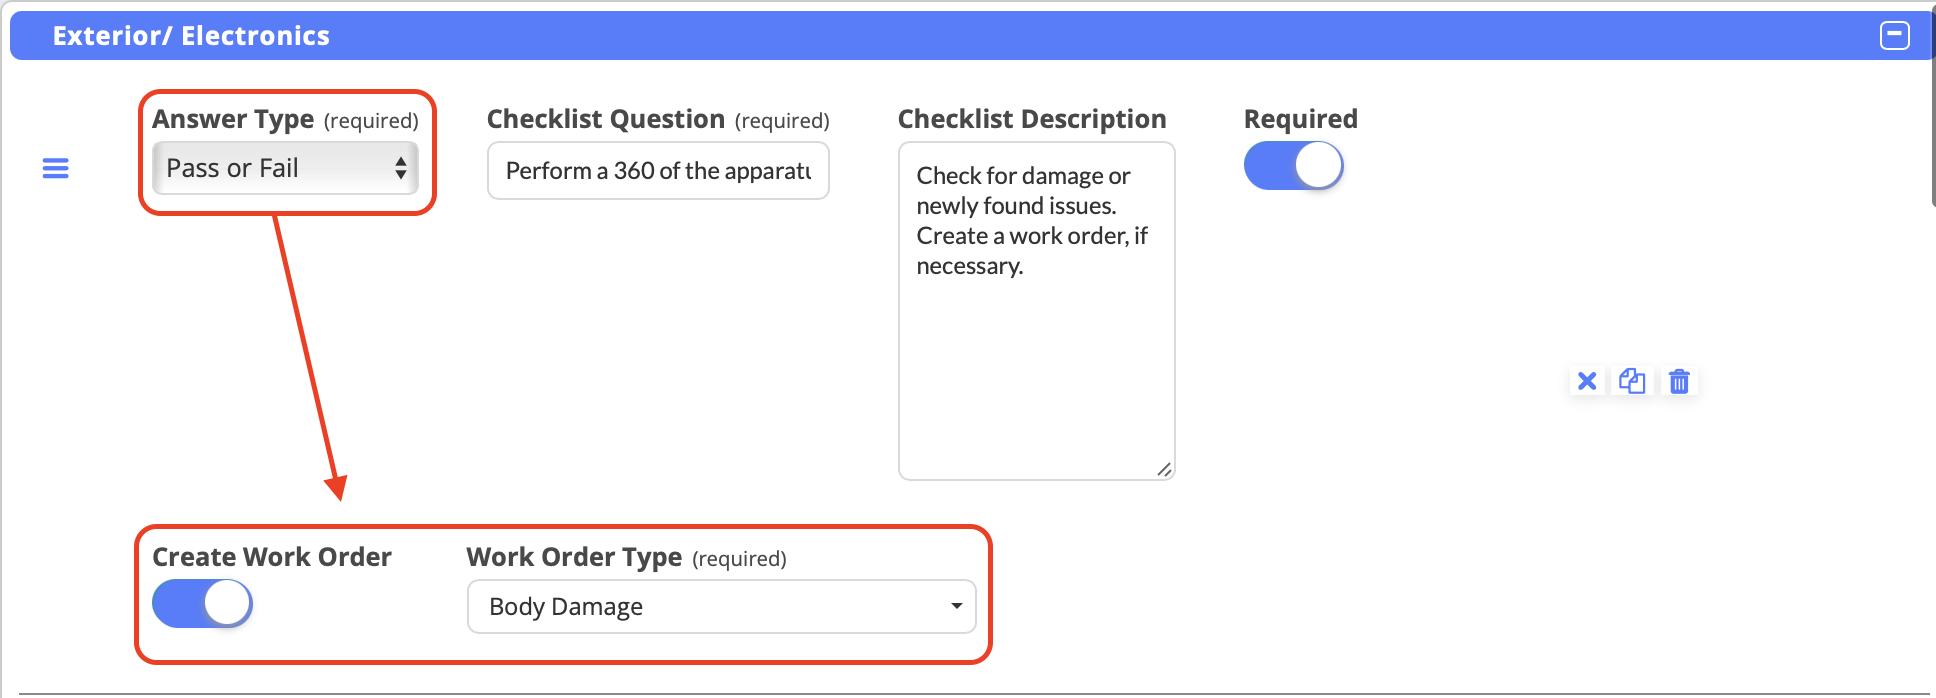Duplicate the checklist item with the copy icon
This screenshot has height=698, width=1936.
(x=1632, y=381)
